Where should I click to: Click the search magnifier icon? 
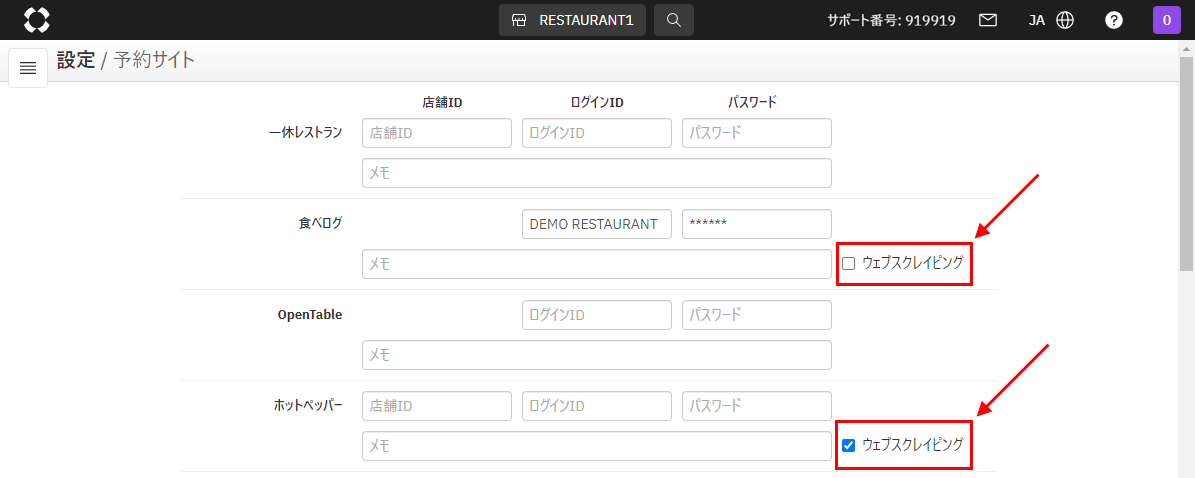coord(674,20)
